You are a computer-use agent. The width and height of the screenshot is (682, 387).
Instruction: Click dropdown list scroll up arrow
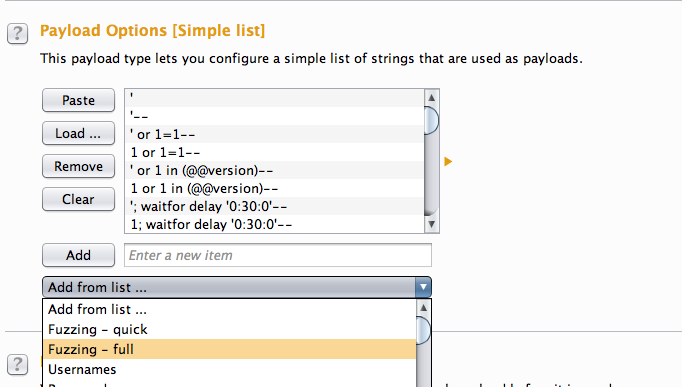tap(423, 308)
